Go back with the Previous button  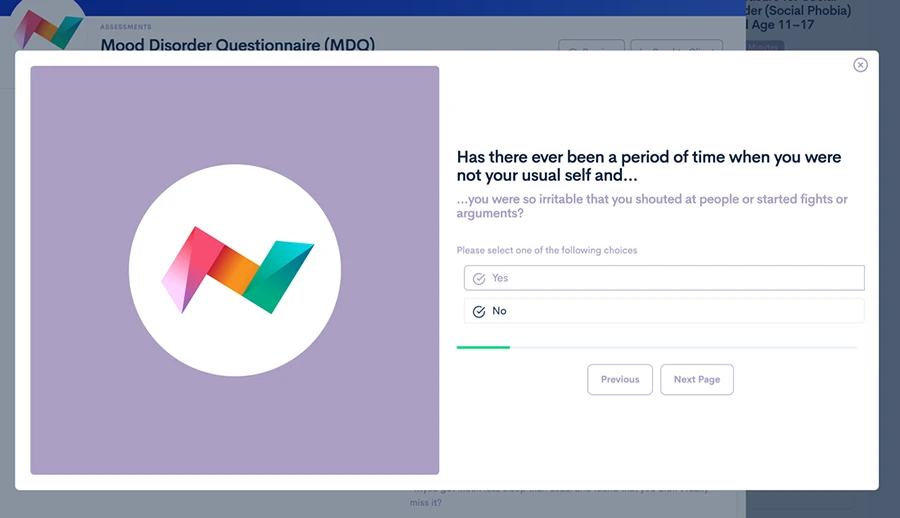point(620,380)
